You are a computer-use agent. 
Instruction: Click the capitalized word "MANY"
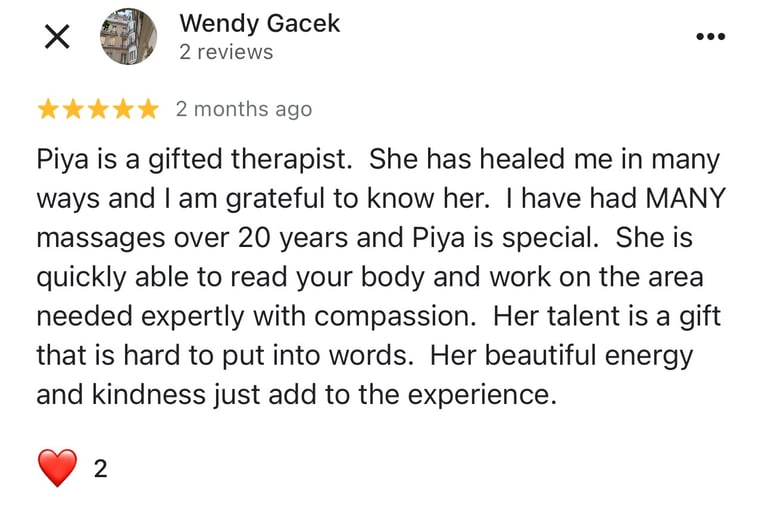(x=685, y=198)
